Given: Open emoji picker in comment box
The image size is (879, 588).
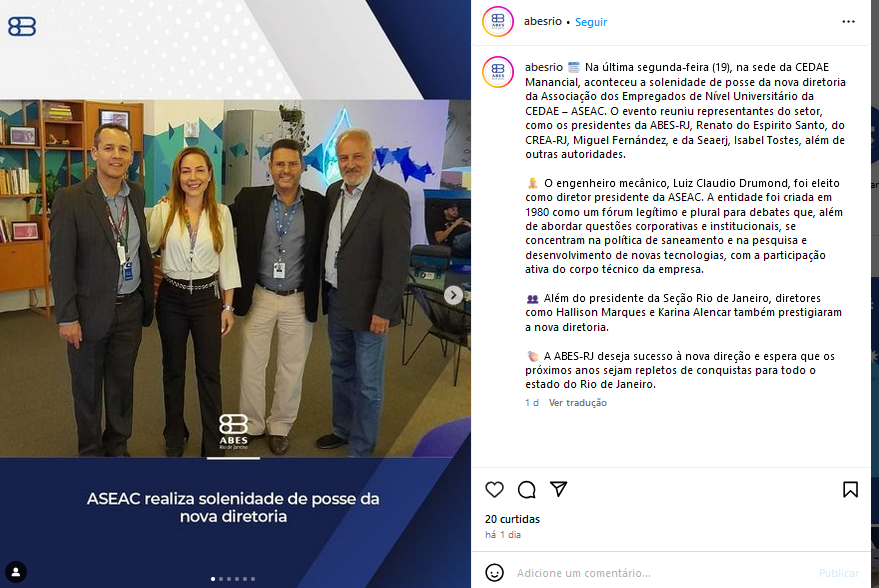Looking at the screenshot, I should coord(494,572).
